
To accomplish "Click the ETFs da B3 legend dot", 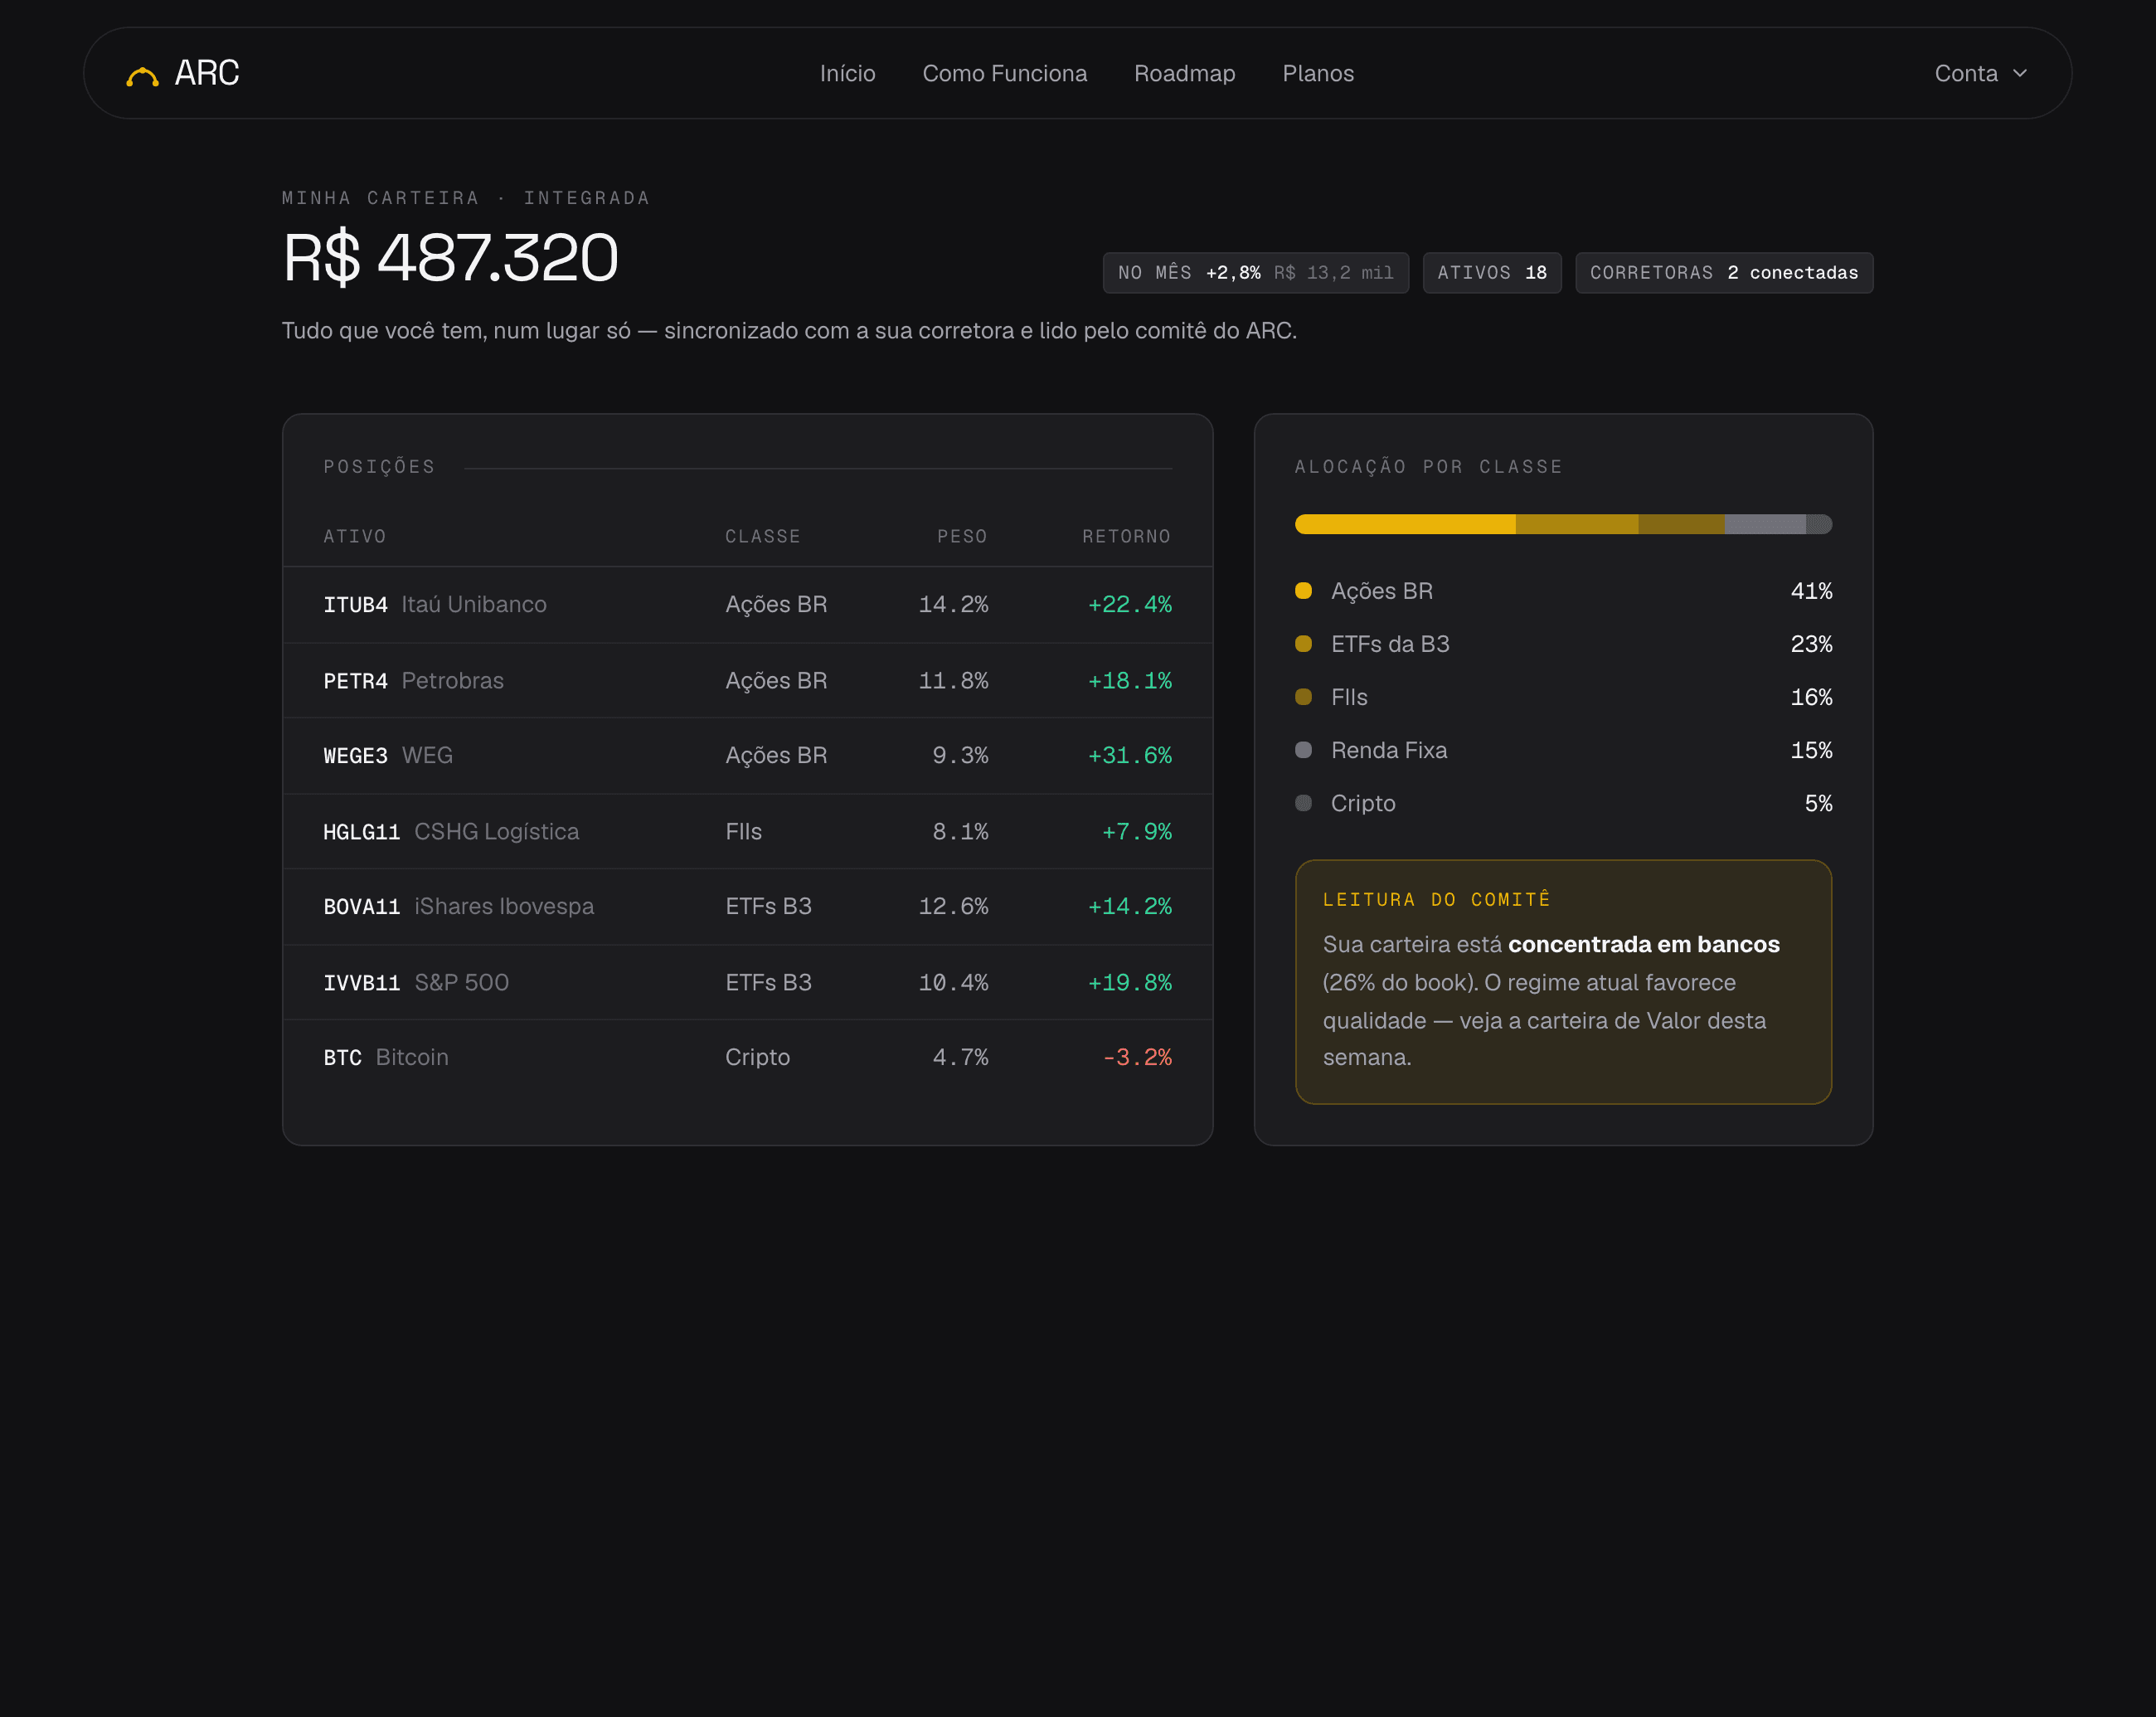I will pyautogui.click(x=1303, y=643).
